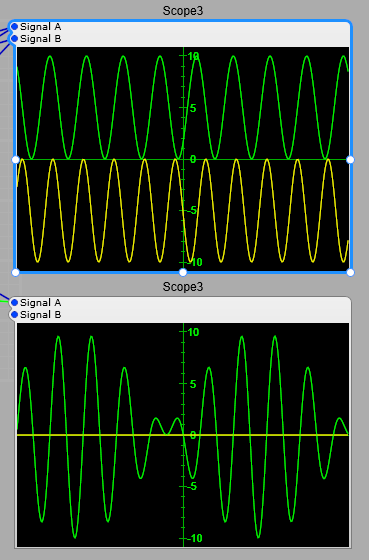369x560 pixels.
Task: Select the upper Scope3 title label
Action: coord(183,11)
